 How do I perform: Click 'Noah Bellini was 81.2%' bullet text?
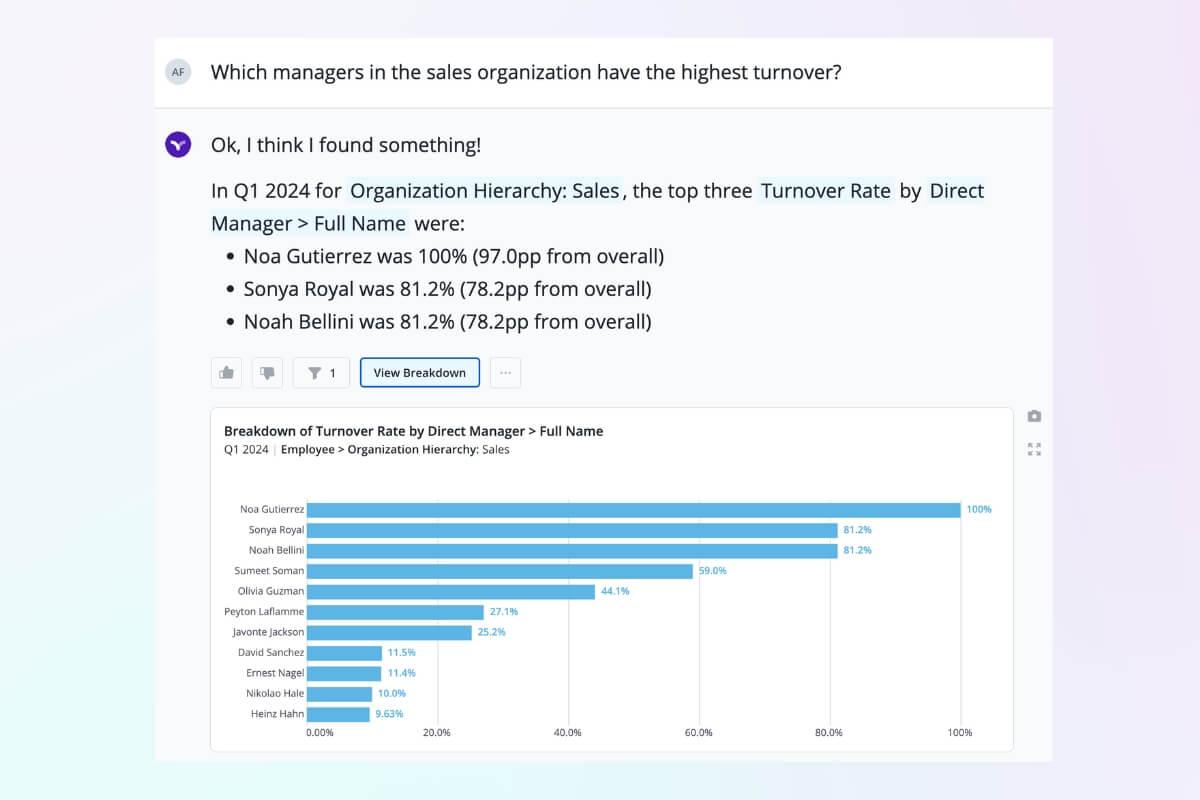[x=349, y=322]
